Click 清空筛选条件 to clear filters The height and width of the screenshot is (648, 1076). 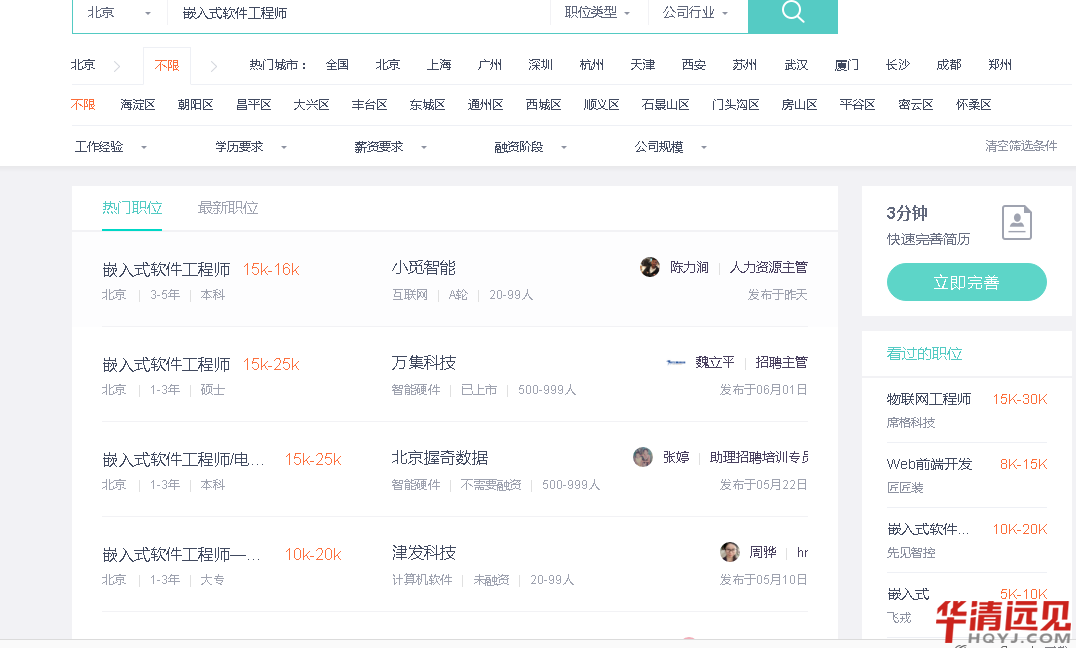click(x=1021, y=146)
